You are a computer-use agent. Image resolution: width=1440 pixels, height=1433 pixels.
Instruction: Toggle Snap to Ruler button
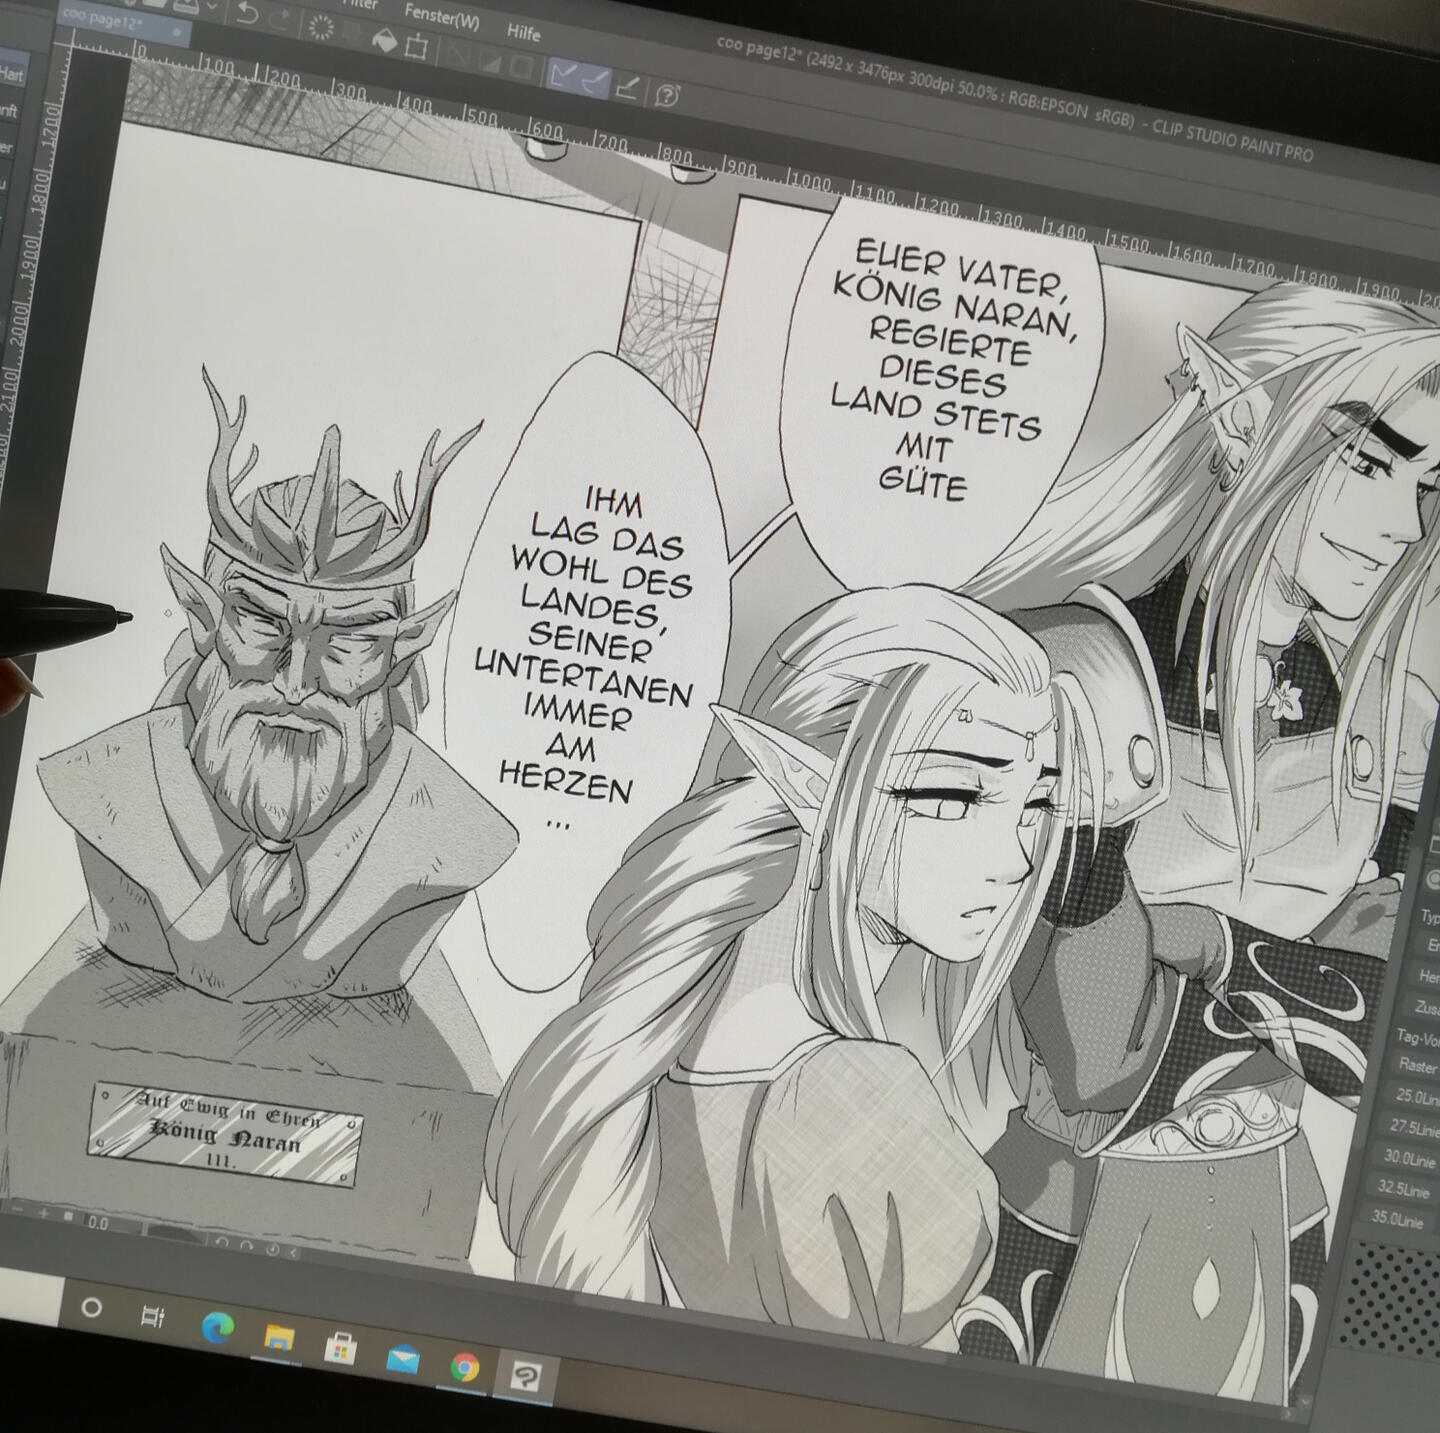[x=563, y=74]
